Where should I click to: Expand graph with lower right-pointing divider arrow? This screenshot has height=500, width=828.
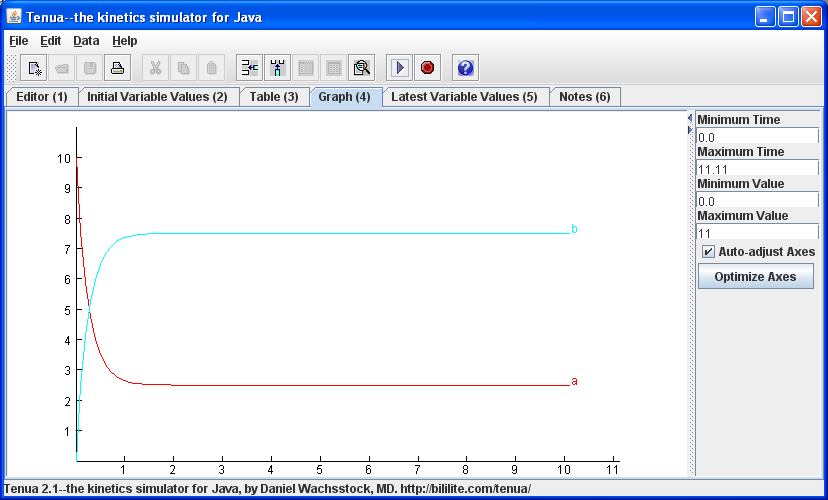pos(690,129)
